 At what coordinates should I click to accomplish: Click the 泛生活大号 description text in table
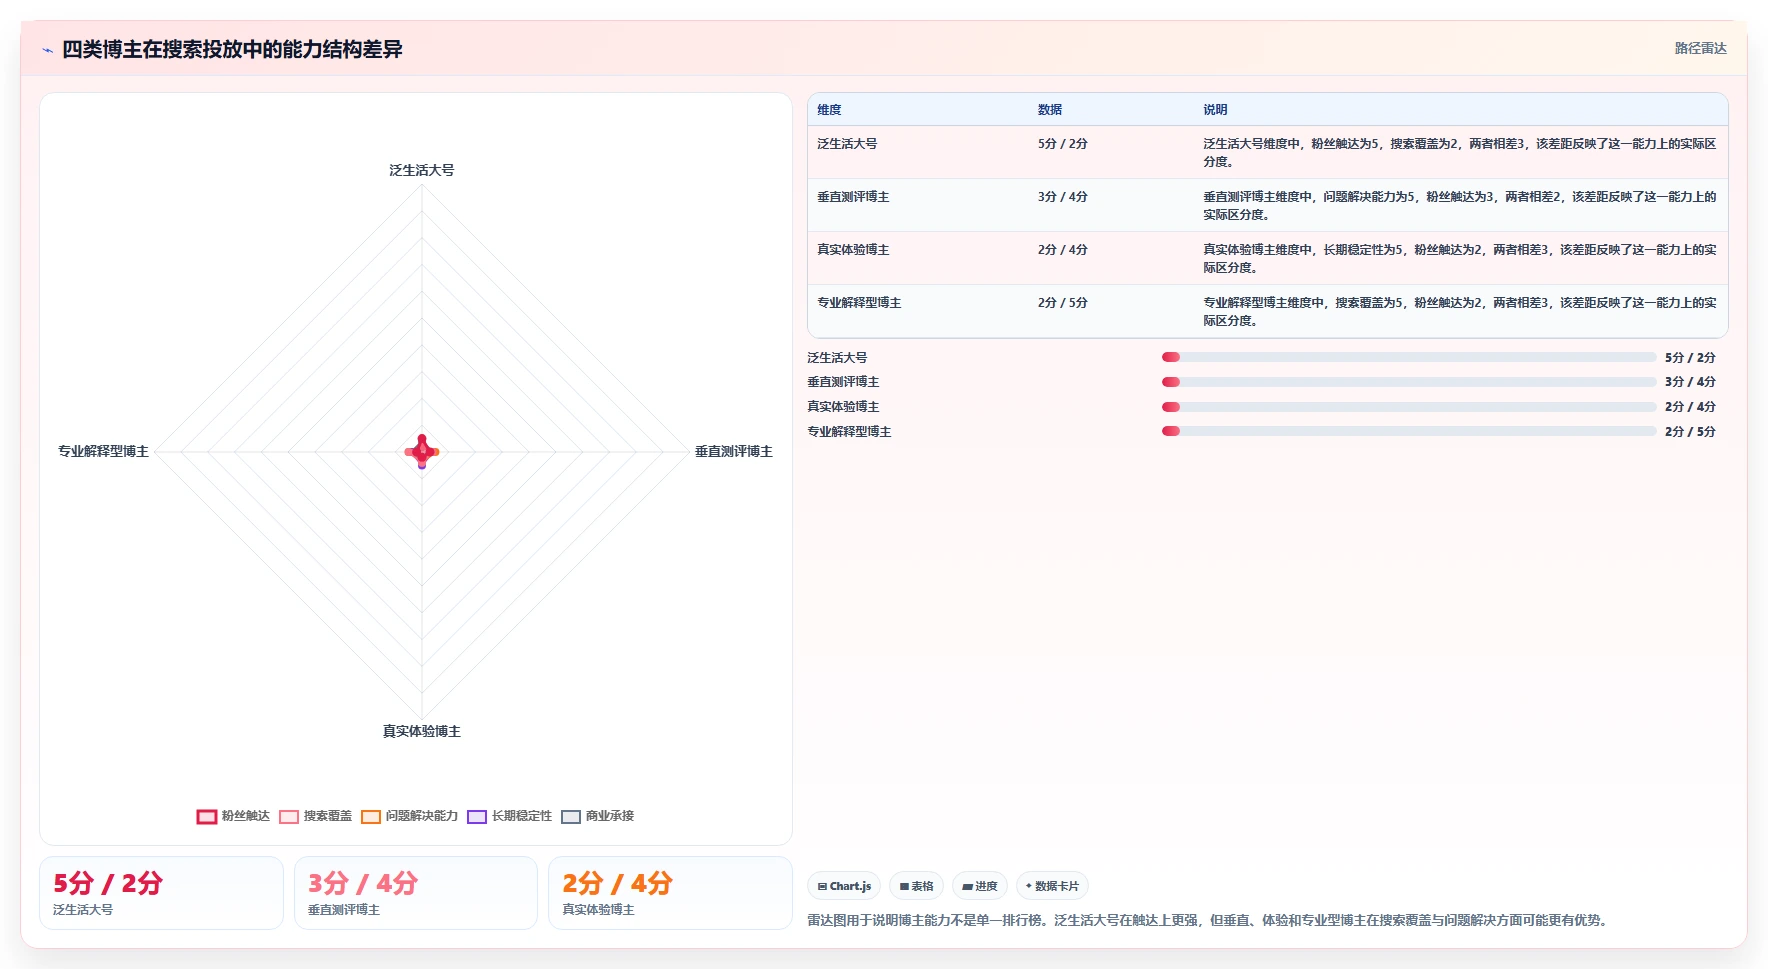tap(1459, 153)
